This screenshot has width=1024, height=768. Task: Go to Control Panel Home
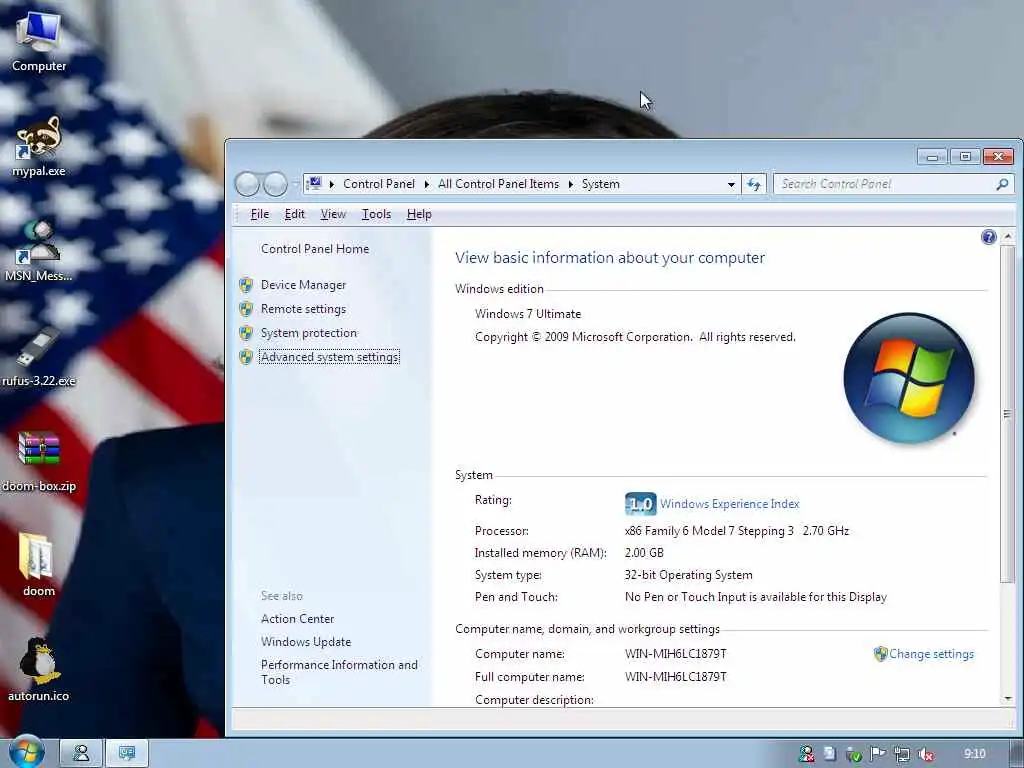pyautogui.click(x=315, y=249)
